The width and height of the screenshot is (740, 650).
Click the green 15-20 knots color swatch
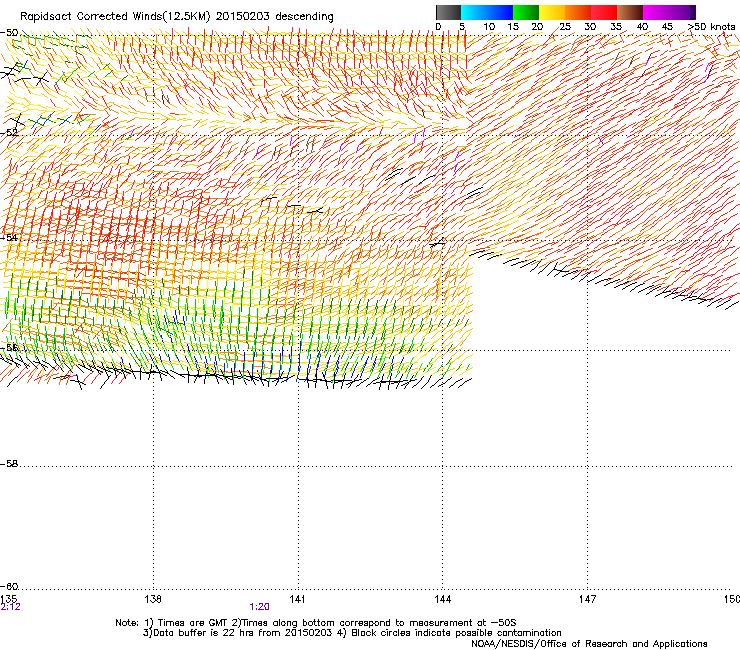click(526, 12)
